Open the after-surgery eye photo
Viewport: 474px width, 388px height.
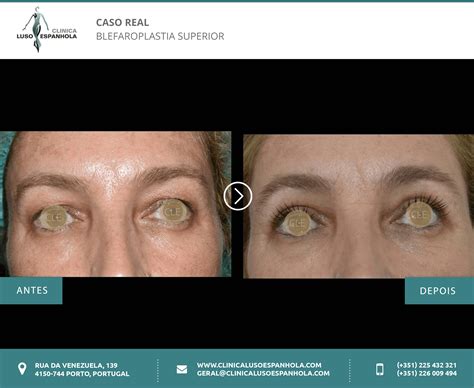point(358,206)
